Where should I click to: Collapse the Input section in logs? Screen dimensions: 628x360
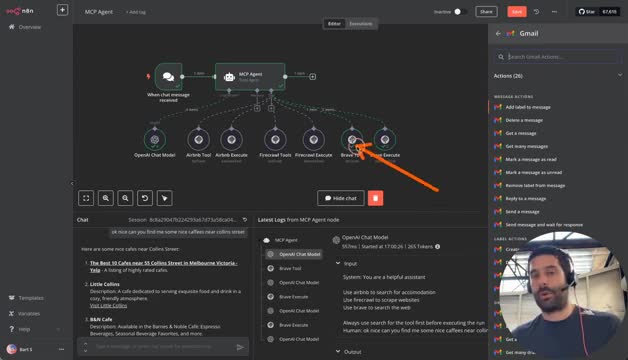pyautogui.click(x=338, y=263)
